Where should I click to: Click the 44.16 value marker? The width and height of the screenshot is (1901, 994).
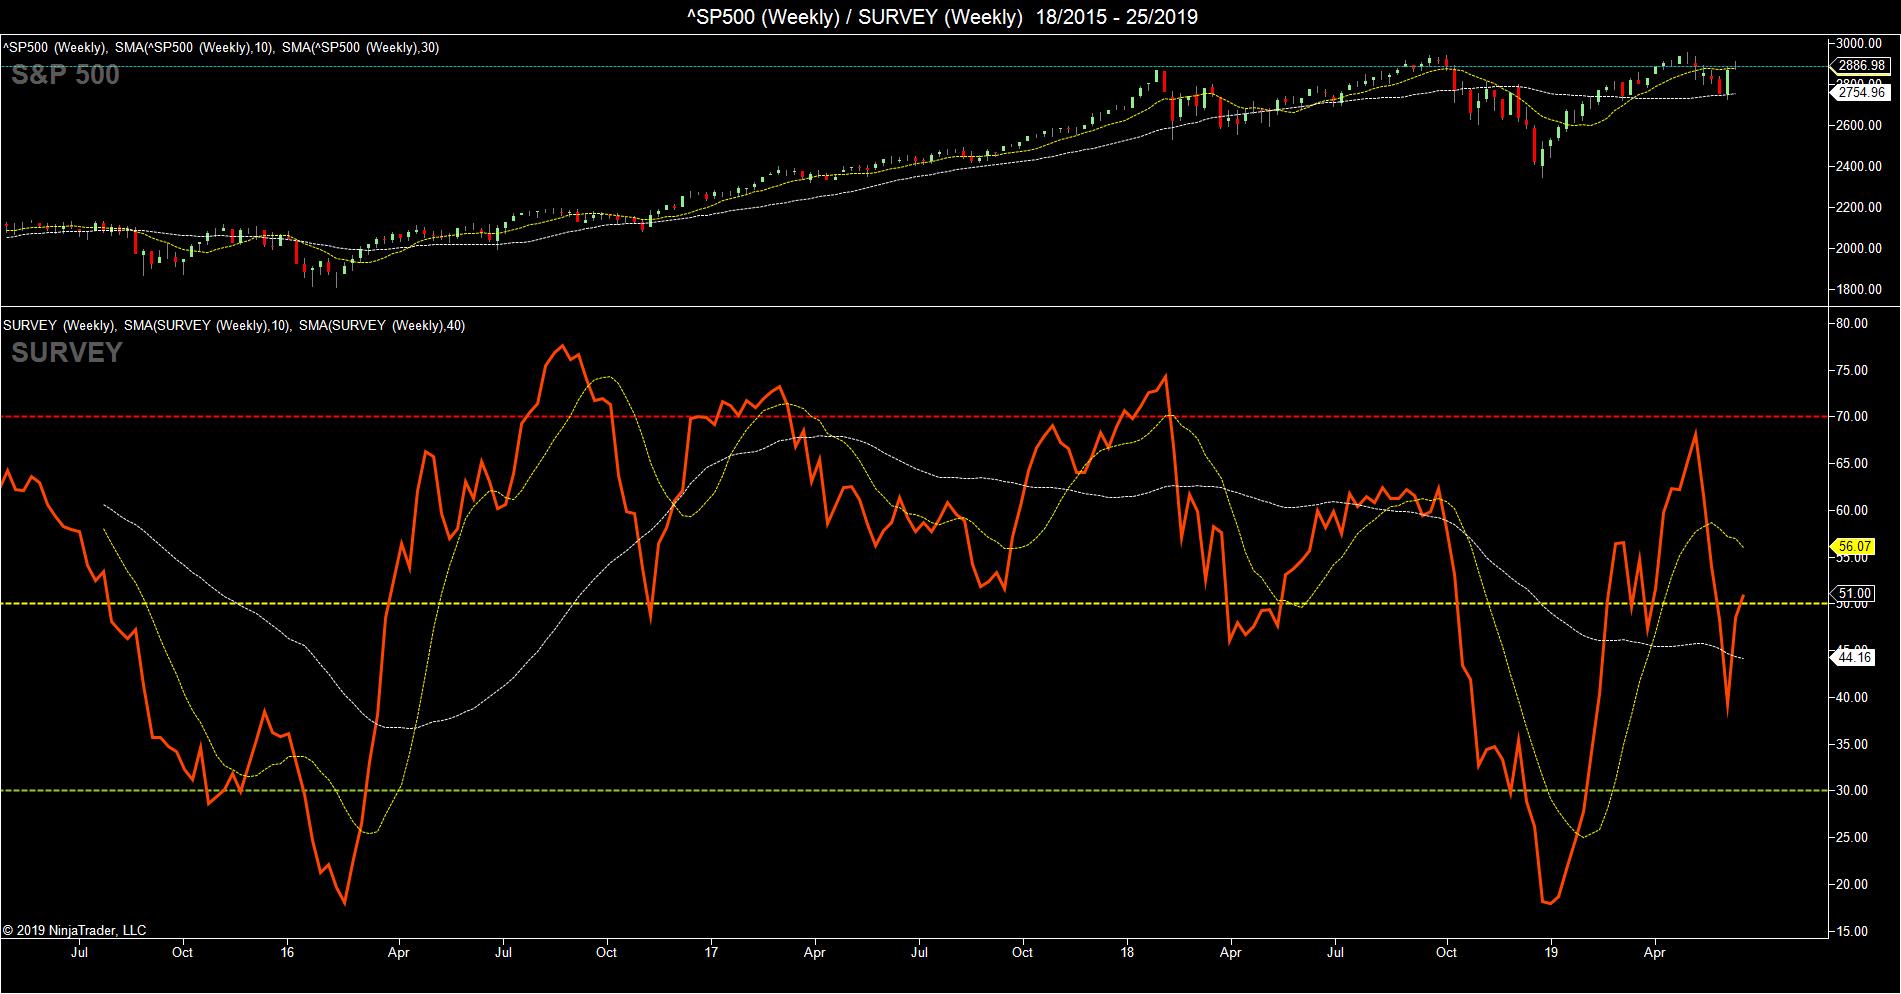1855,657
